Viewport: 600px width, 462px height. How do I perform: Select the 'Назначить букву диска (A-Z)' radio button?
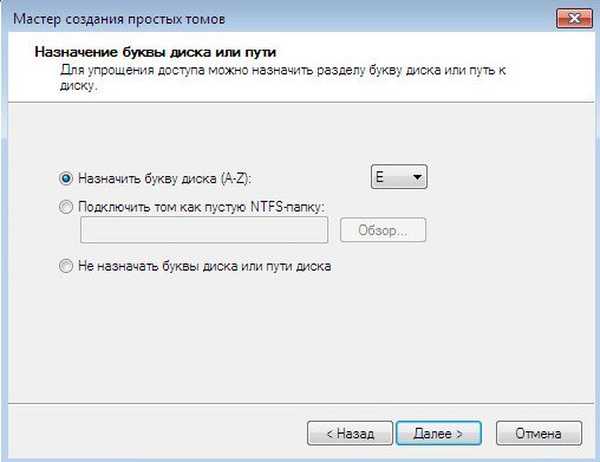[67, 178]
